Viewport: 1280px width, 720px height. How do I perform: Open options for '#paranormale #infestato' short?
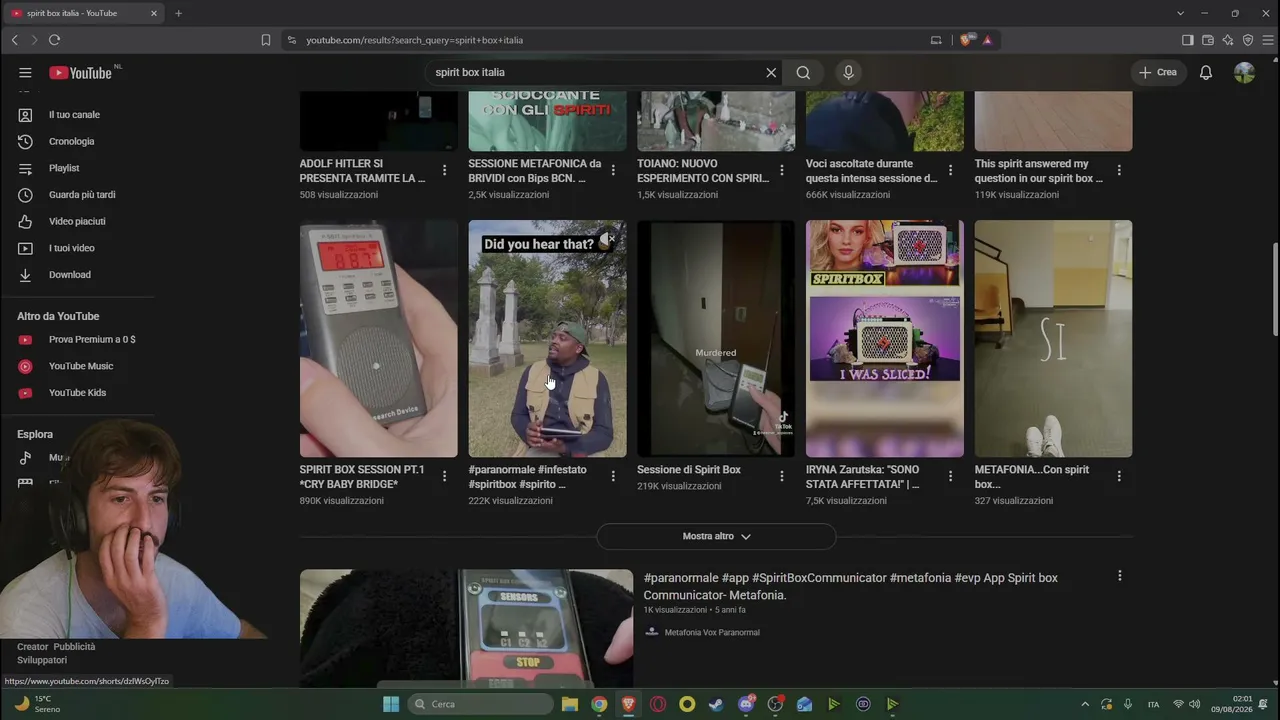(613, 477)
